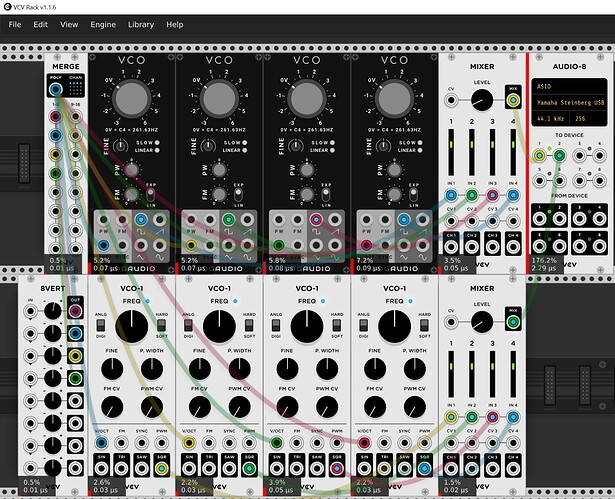Click the topmost pink input jack on MERGE

coord(56,117)
